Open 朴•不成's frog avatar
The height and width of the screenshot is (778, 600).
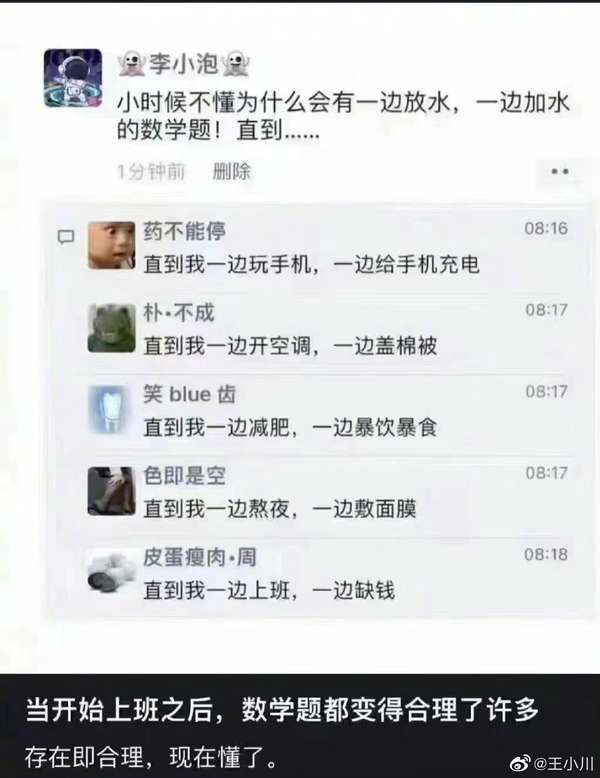pyautogui.click(x=112, y=328)
